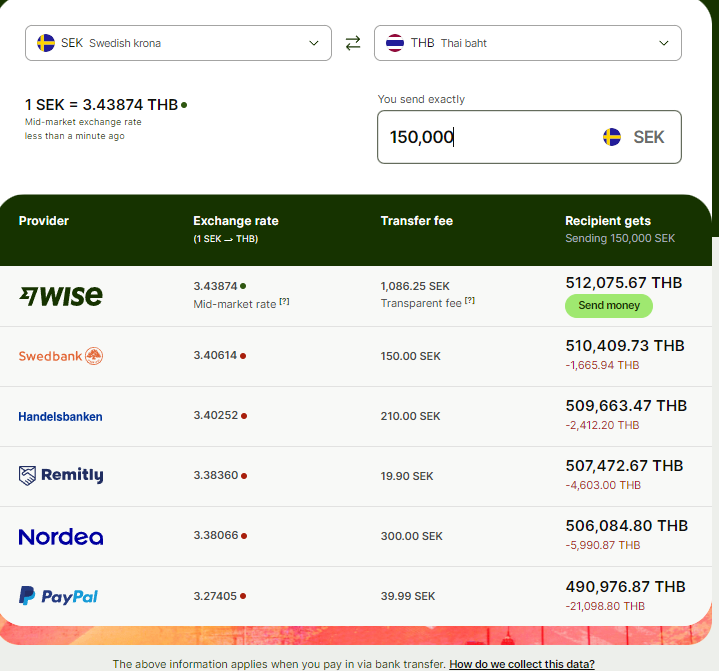This screenshot has width=719, height=671.
Task: Open "How do we collect this data?" link
Action: click(522, 664)
